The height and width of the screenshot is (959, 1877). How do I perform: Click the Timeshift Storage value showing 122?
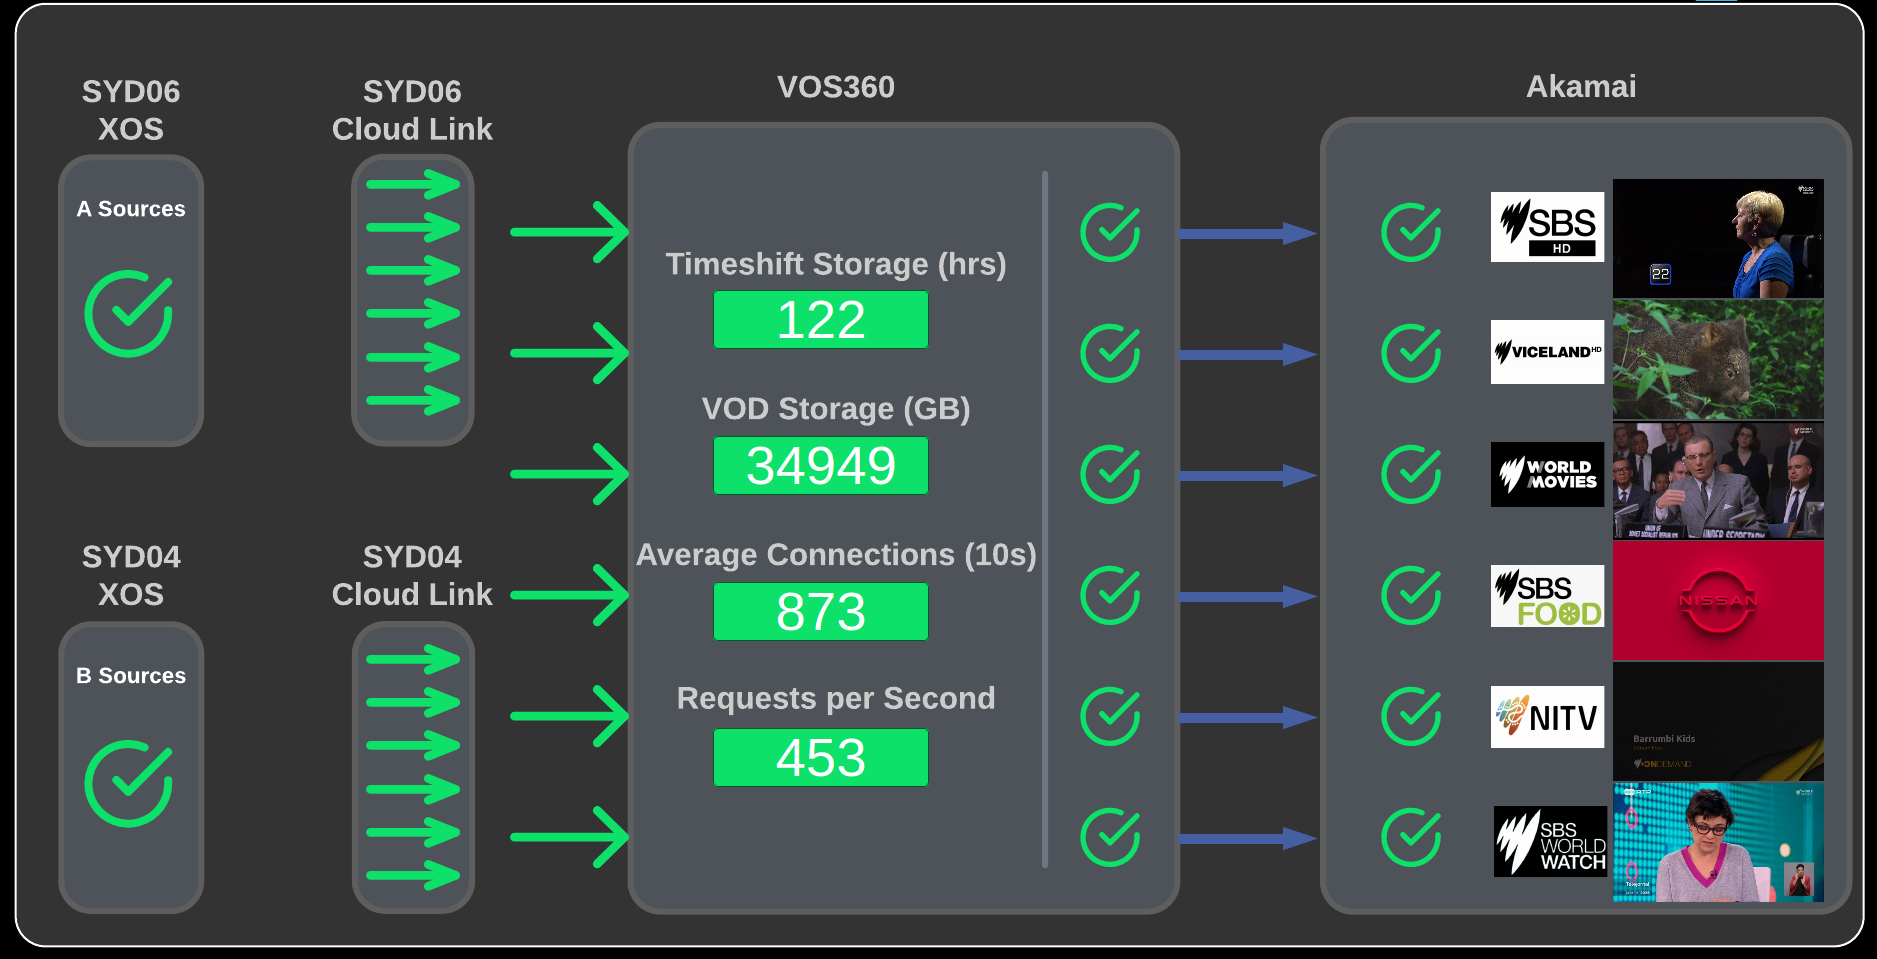pos(820,320)
